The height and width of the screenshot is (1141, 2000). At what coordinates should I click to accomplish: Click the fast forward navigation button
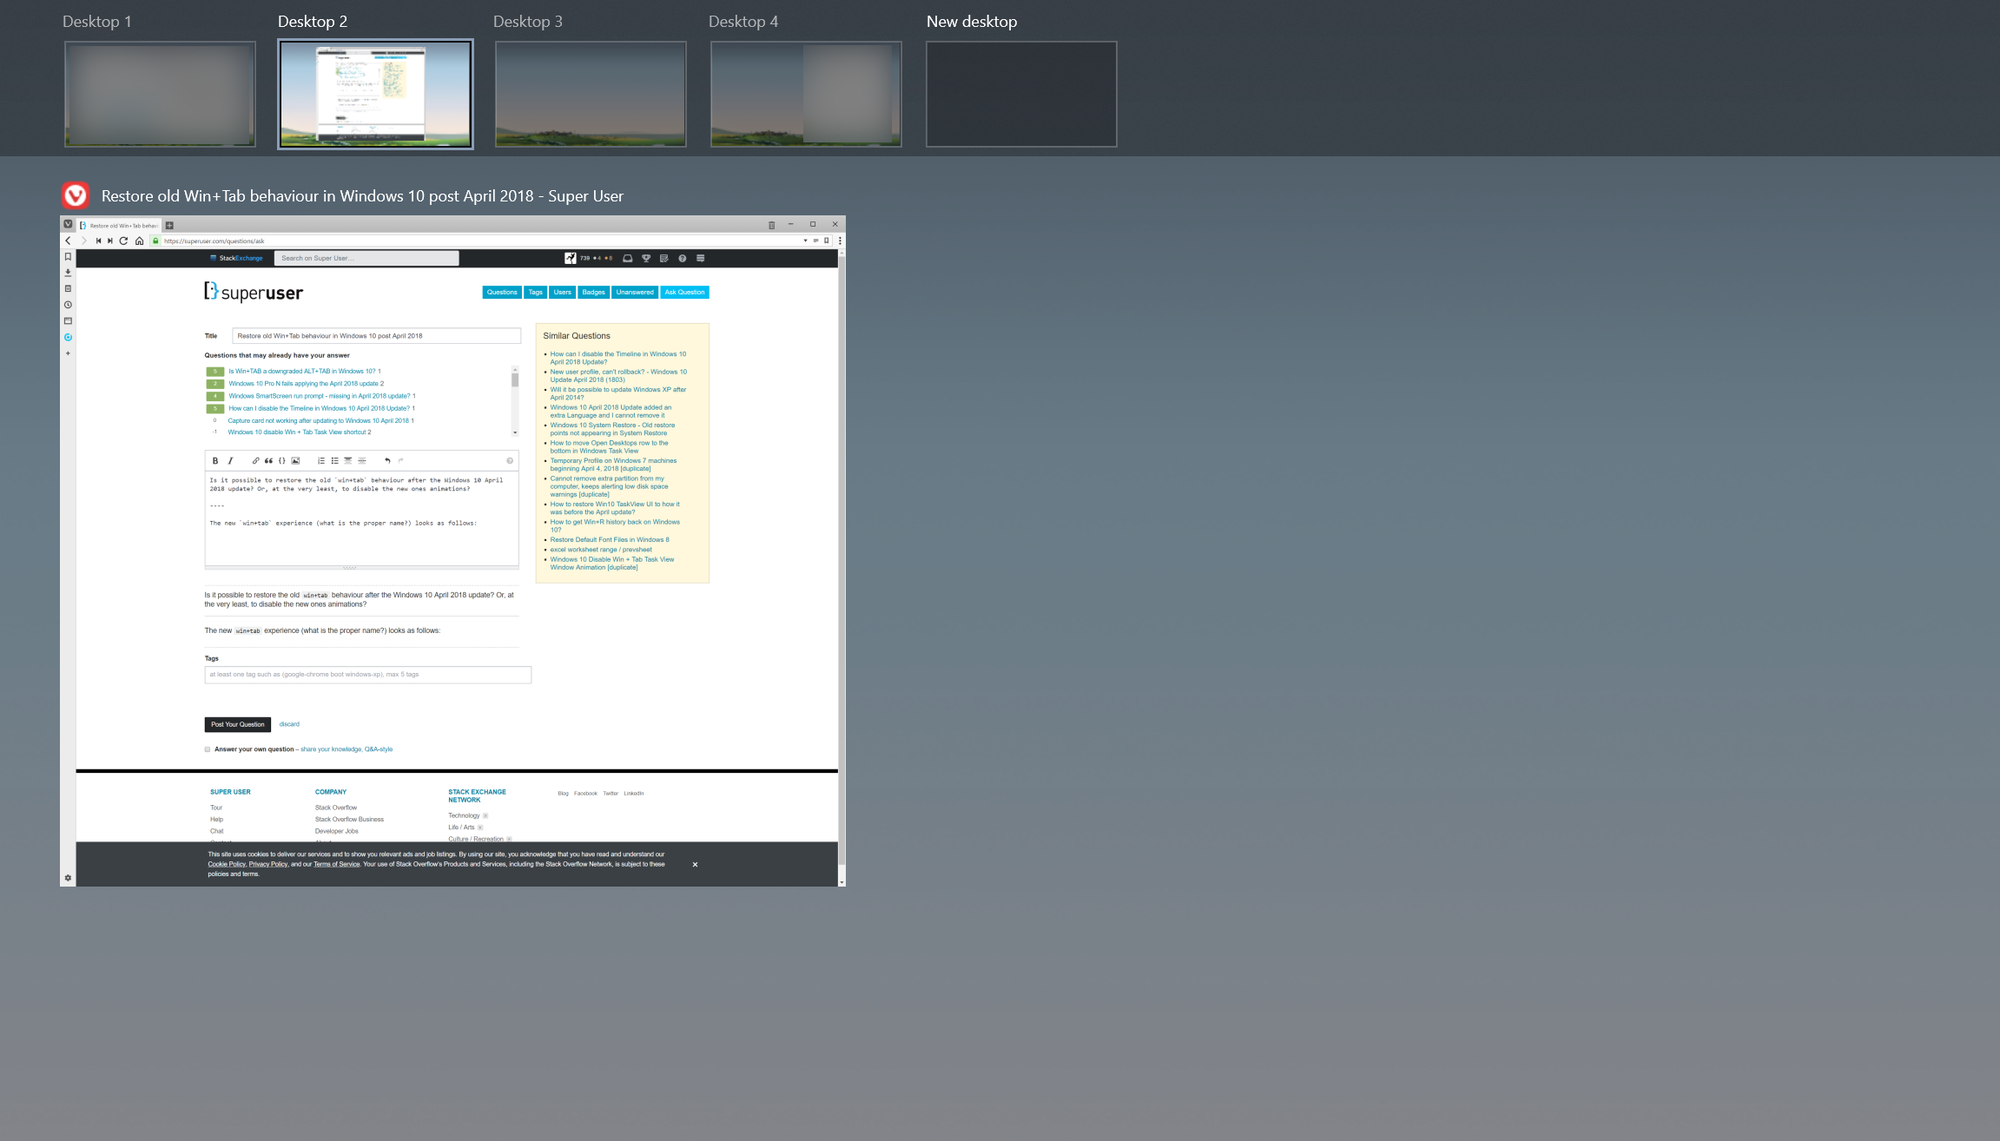(x=110, y=241)
